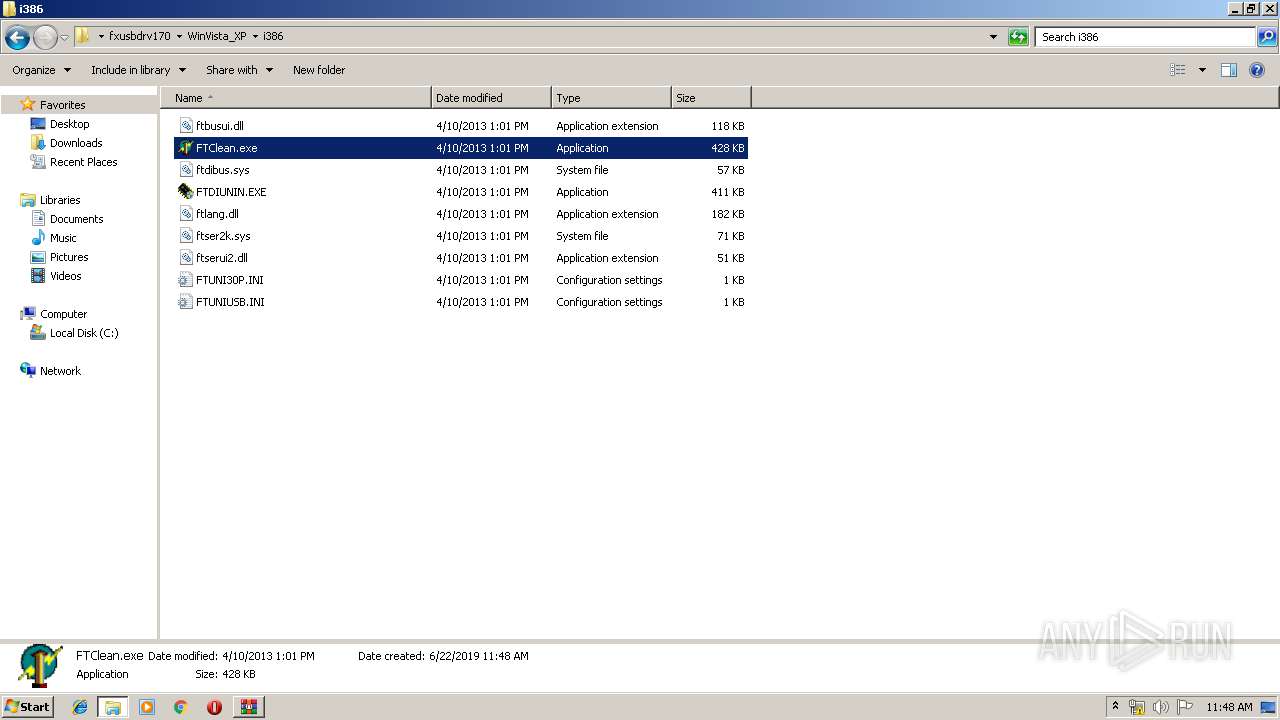Open the view options dropdown arrow
1280x720 pixels.
pos(1202,70)
